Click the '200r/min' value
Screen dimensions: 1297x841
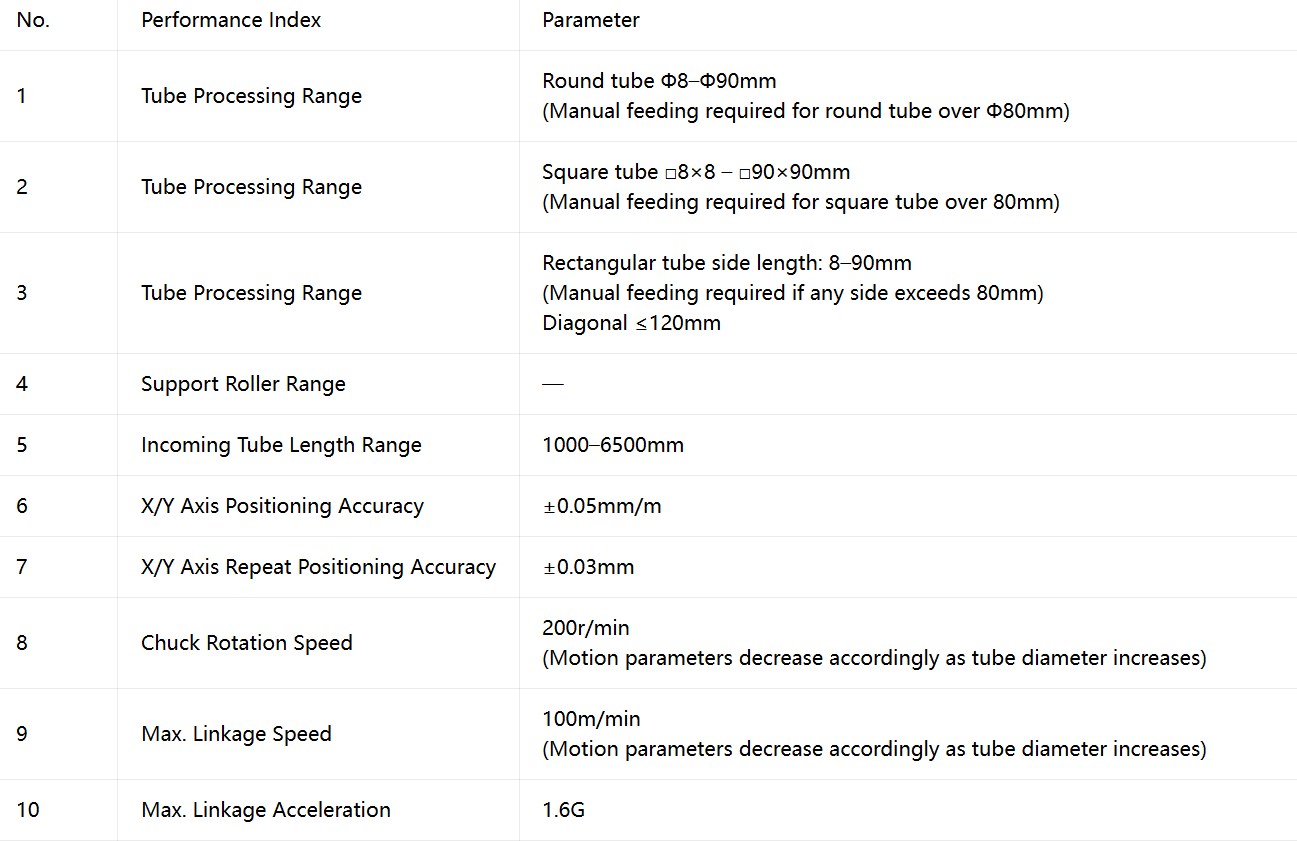pyautogui.click(x=586, y=628)
